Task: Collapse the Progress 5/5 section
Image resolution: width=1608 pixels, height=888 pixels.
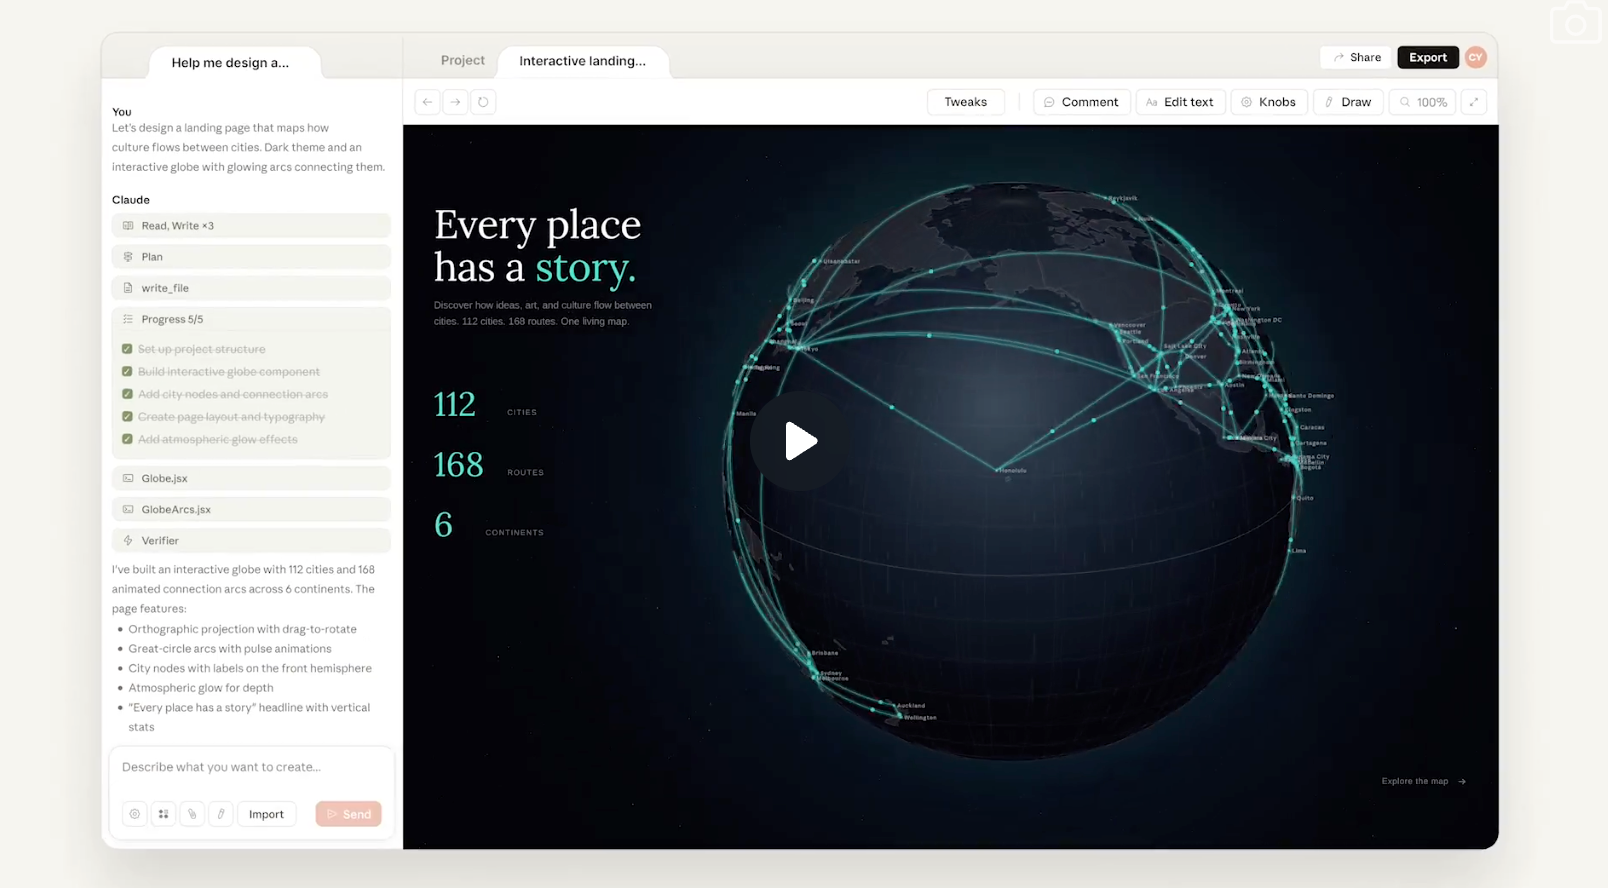Action: [x=251, y=319]
